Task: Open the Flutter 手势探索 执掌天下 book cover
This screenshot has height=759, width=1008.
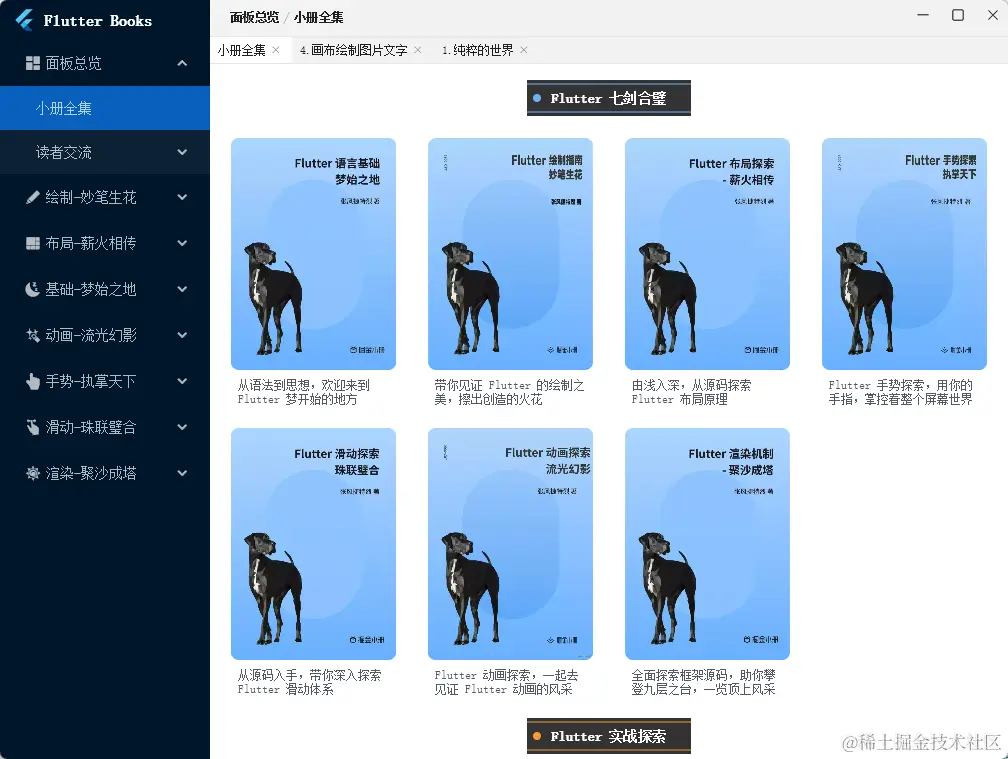Action: 904,254
